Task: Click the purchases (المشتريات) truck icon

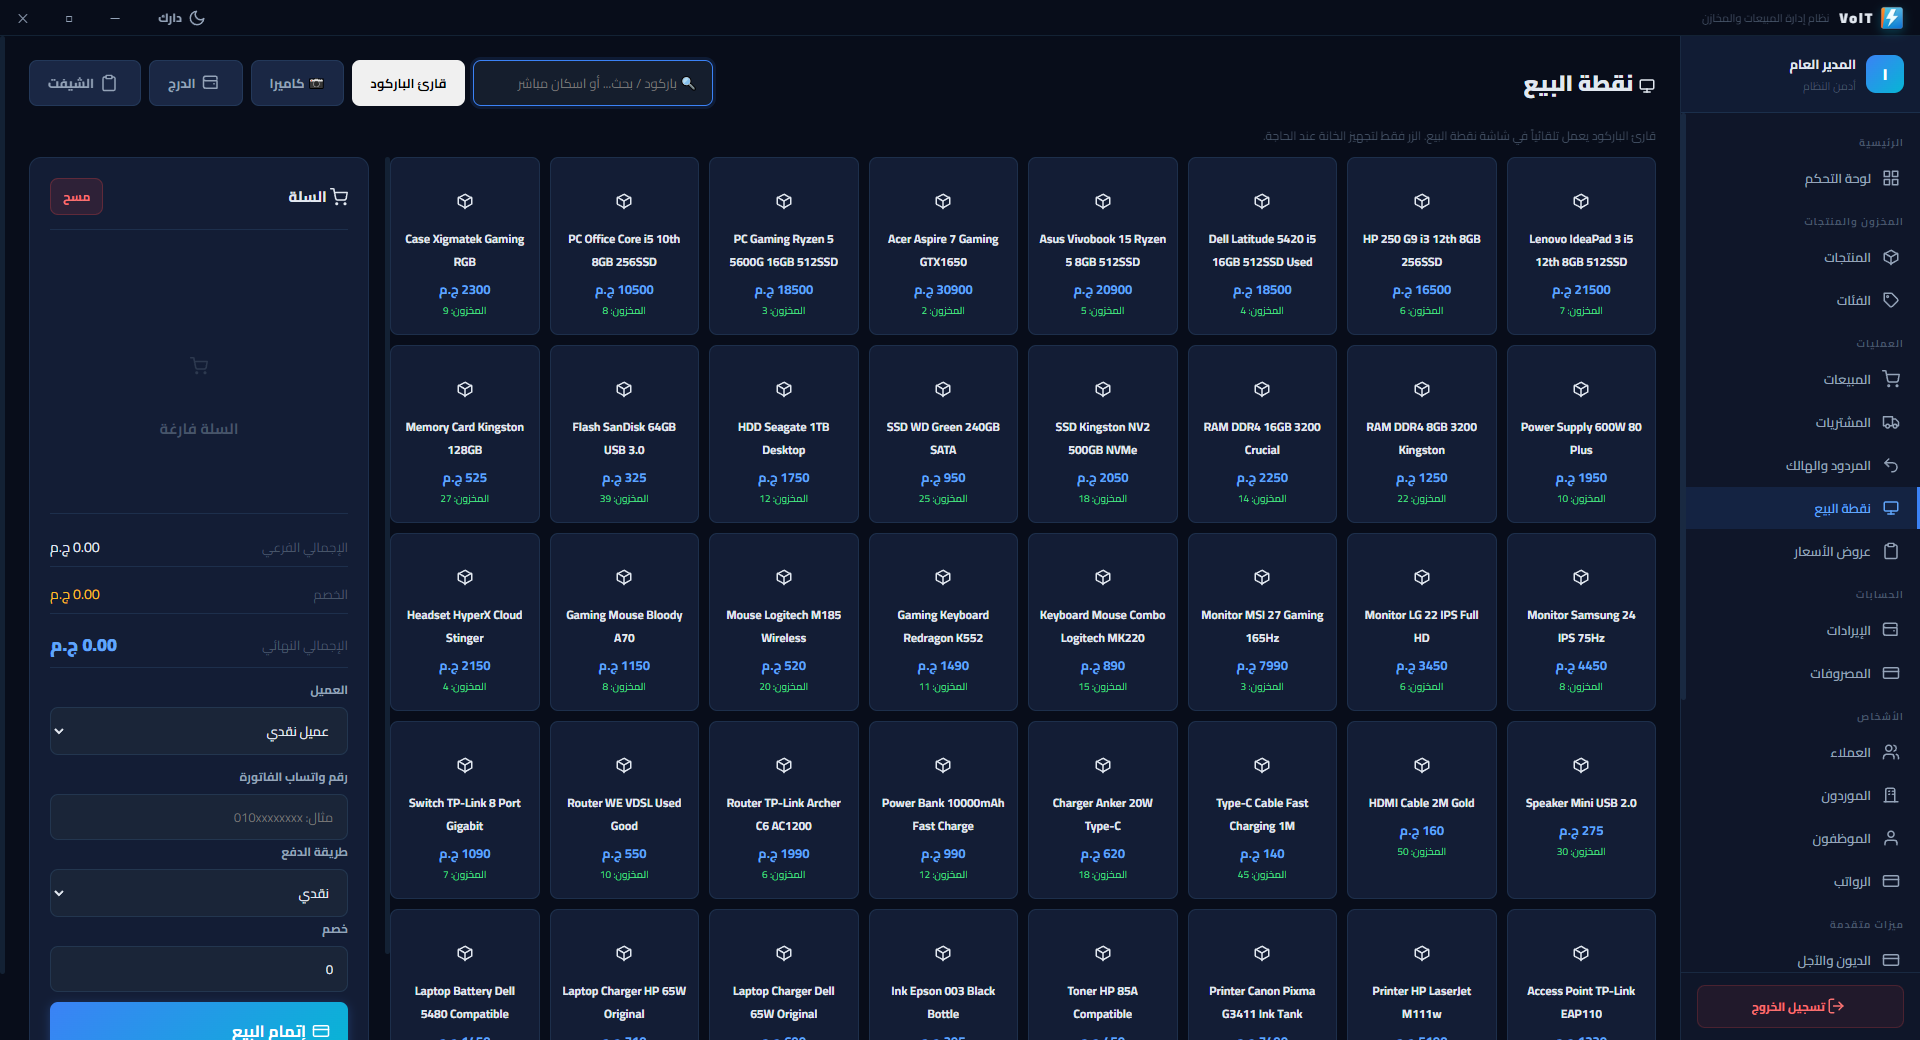Action: 1890,422
